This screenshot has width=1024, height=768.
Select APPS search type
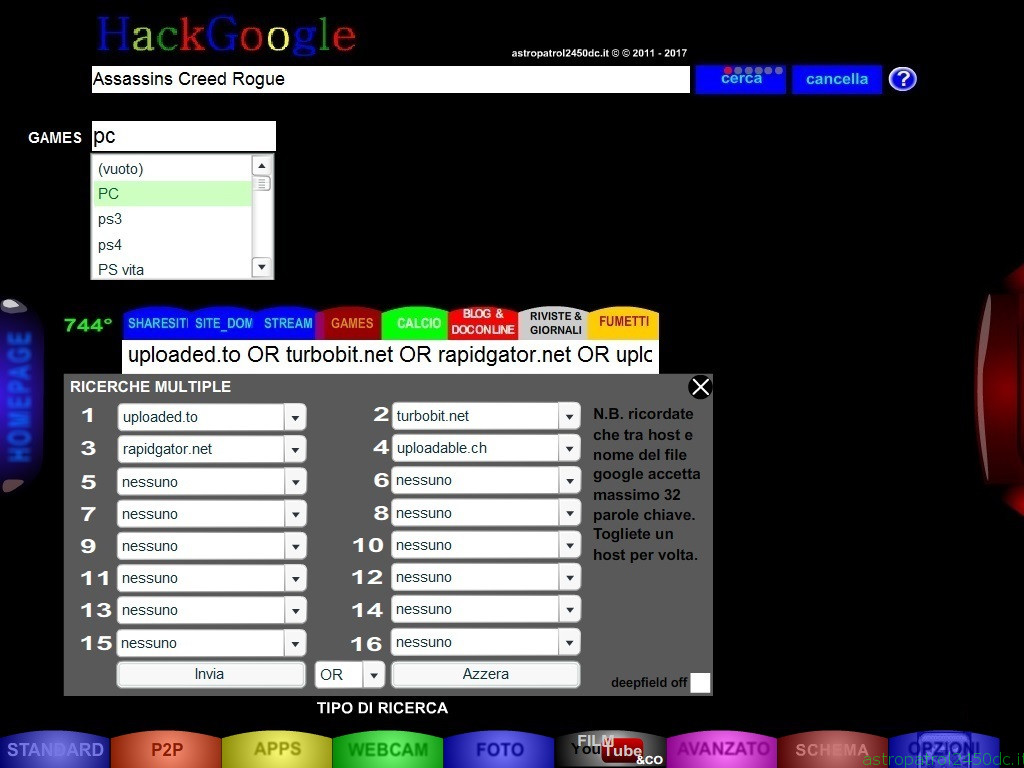(x=277, y=750)
